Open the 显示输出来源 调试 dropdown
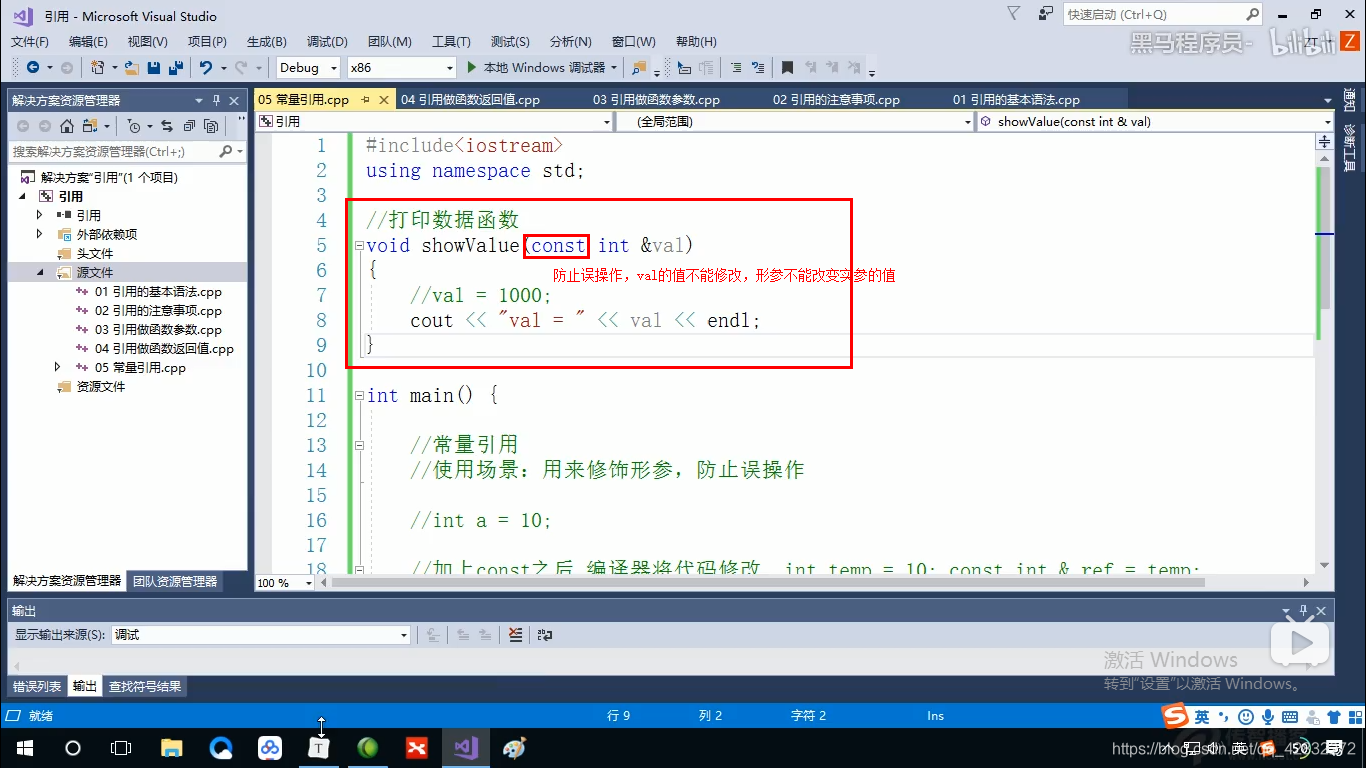The height and width of the screenshot is (768, 1366). pos(260,634)
